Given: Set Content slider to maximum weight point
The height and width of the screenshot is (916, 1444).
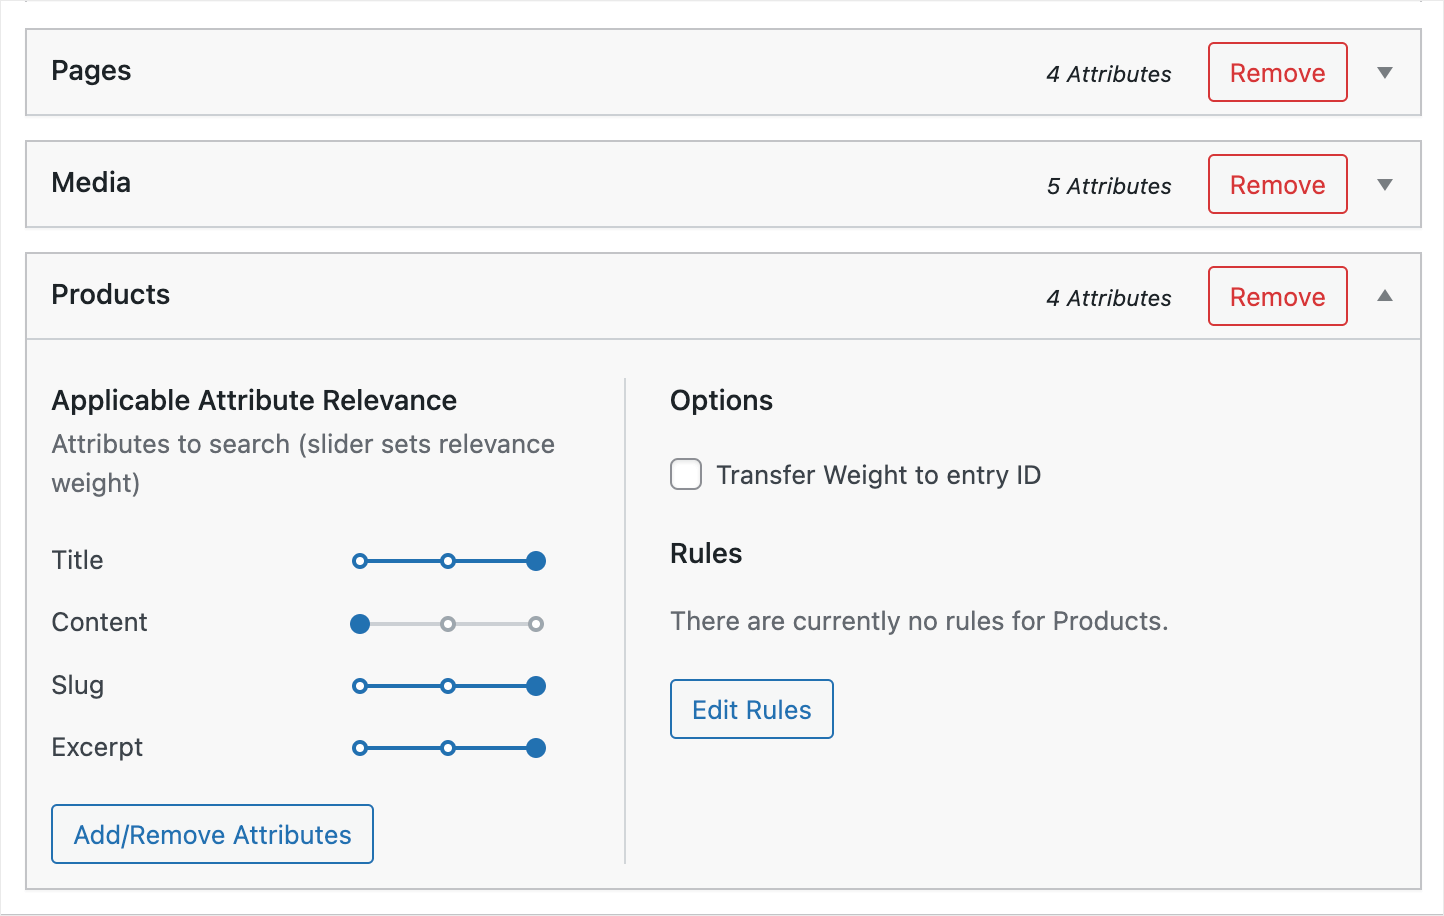Looking at the screenshot, I should 536,624.
